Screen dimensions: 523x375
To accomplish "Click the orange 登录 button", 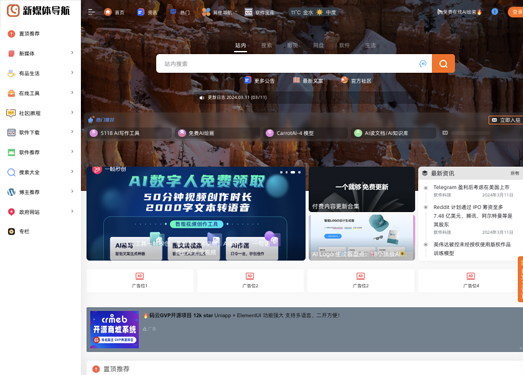I will [x=516, y=12].
